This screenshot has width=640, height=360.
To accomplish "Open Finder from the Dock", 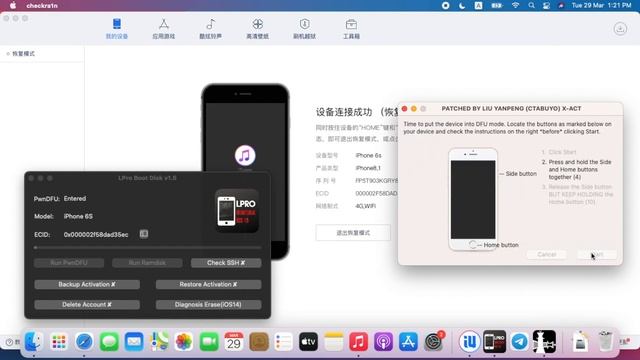I will (x=33, y=342).
